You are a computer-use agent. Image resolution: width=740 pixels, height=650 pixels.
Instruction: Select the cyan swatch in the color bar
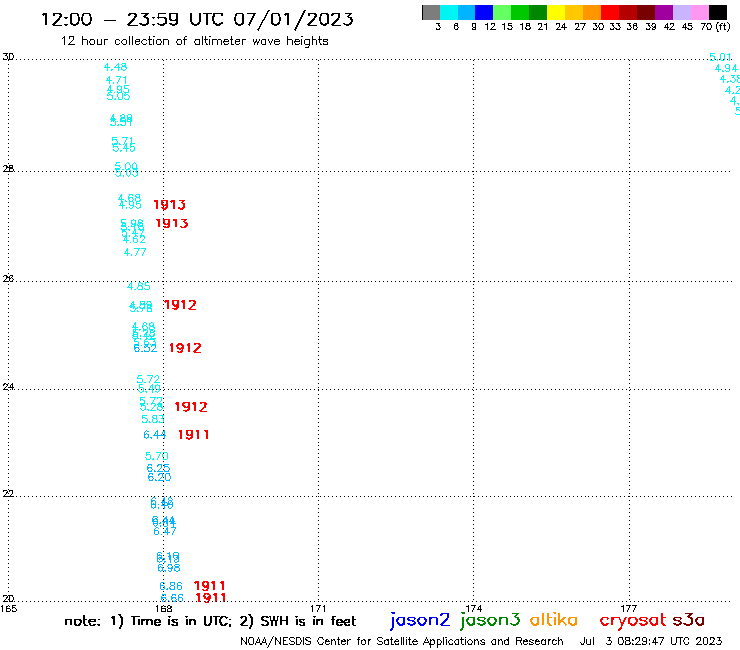[449, 12]
